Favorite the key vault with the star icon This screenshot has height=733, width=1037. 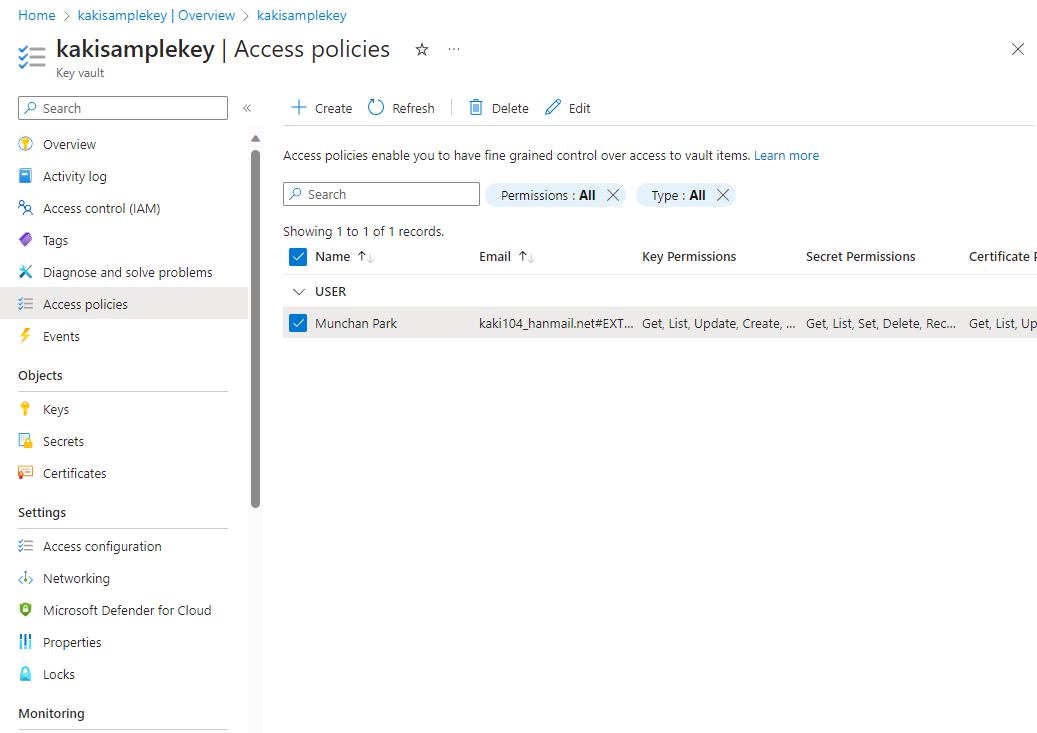pos(422,50)
